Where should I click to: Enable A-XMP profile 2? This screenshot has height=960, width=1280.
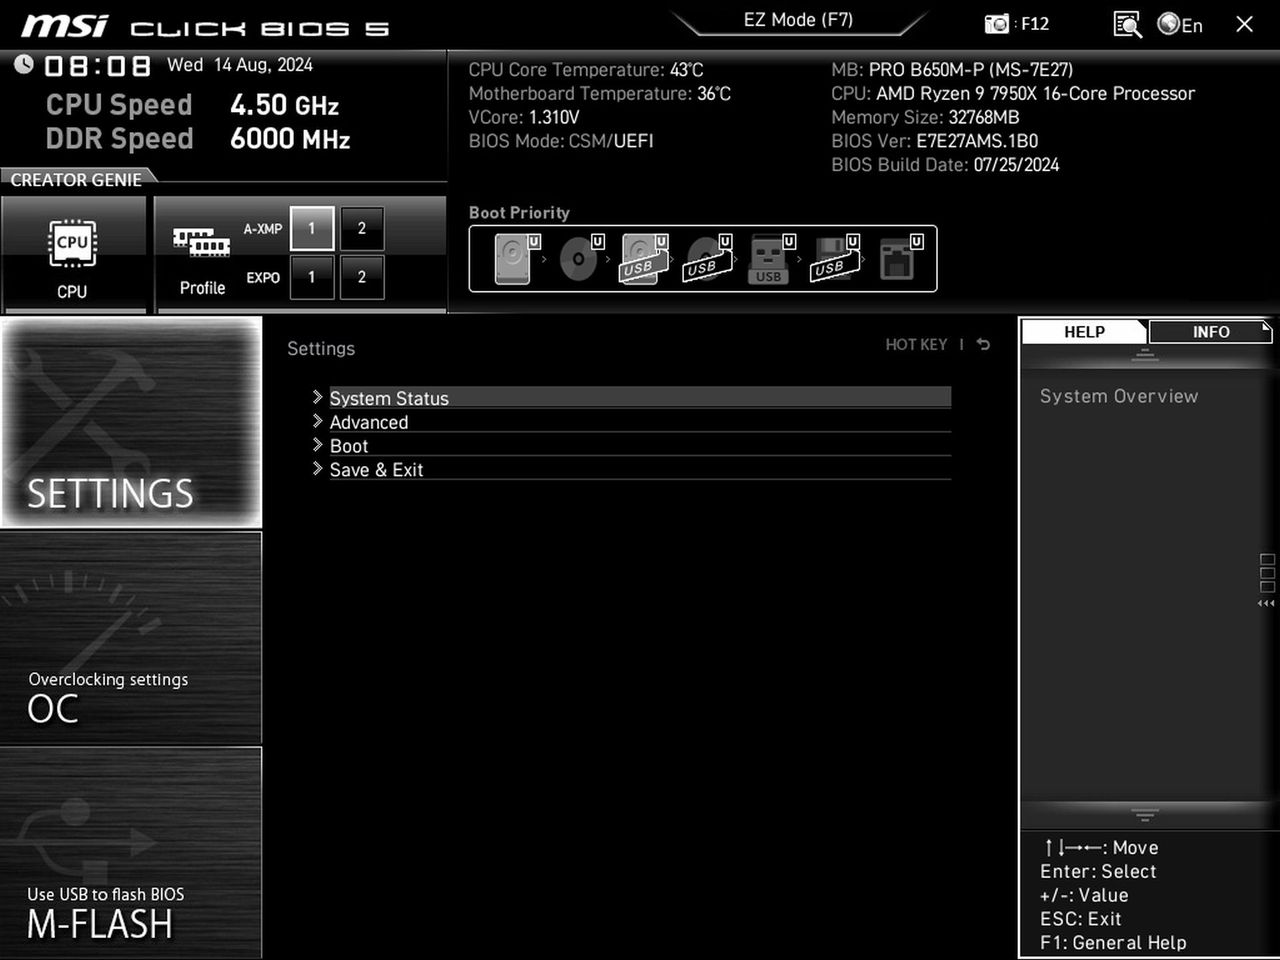[x=362, y=229]
